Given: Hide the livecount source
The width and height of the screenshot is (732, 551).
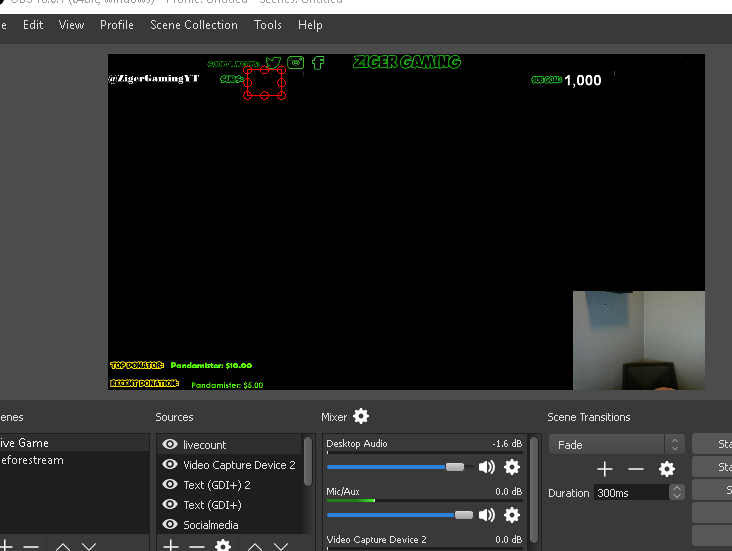Looking at the screenshot, I should tap(170, 444).
